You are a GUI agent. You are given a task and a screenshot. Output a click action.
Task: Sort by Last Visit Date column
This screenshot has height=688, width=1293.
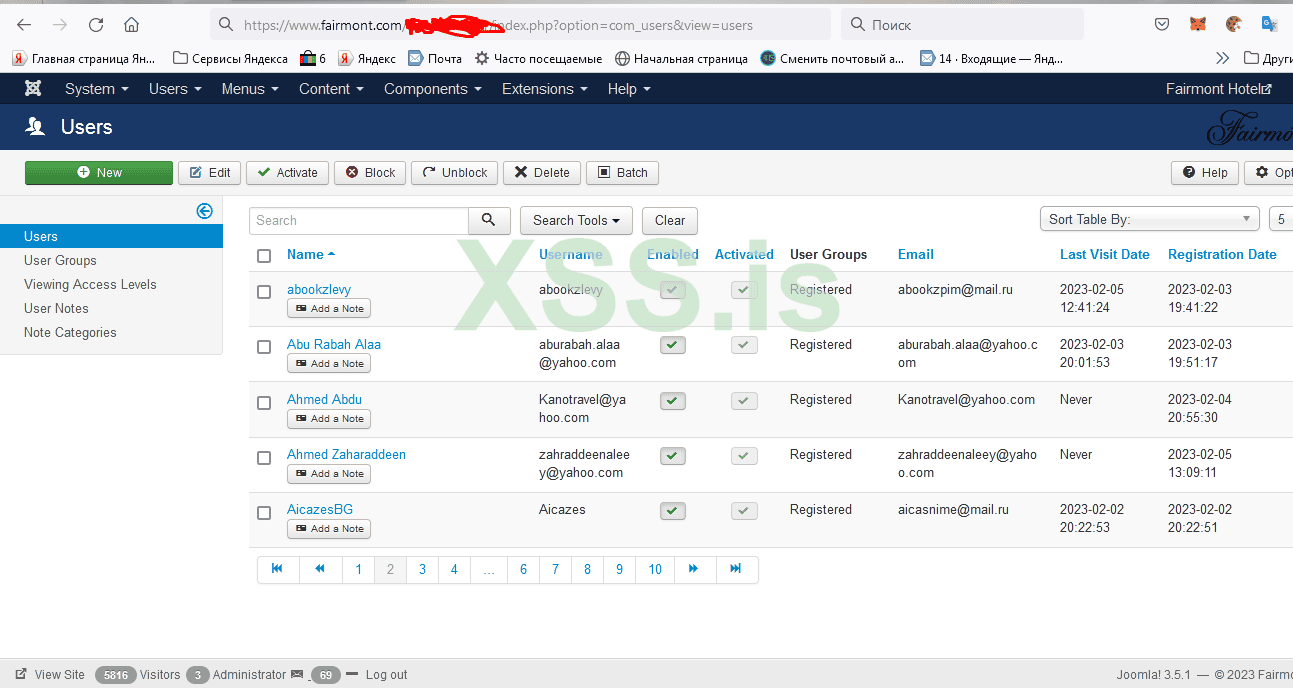1104,255
